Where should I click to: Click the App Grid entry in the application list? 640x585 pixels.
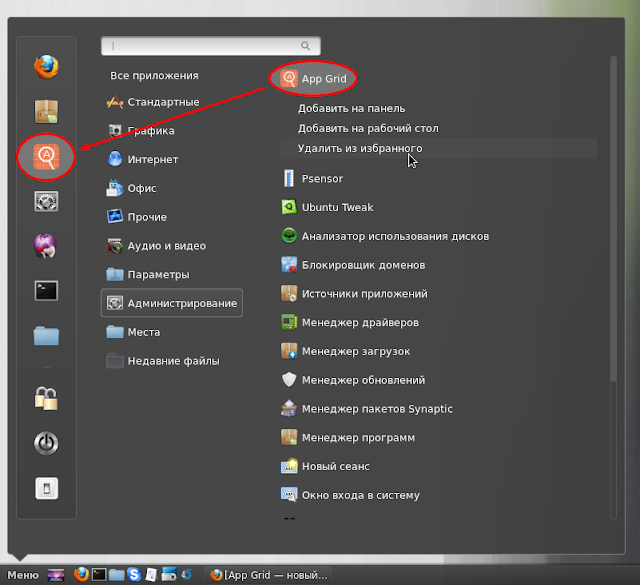313,78
